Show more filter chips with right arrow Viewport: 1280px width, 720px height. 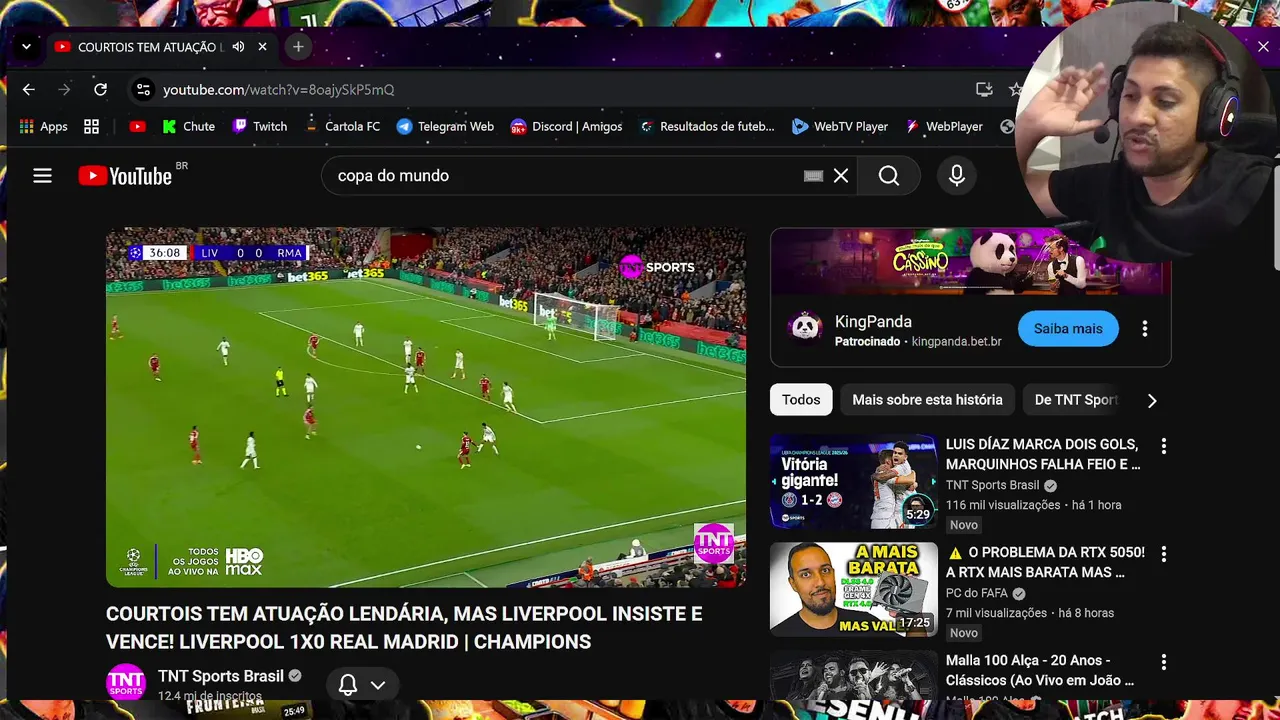click(1152, 400)
